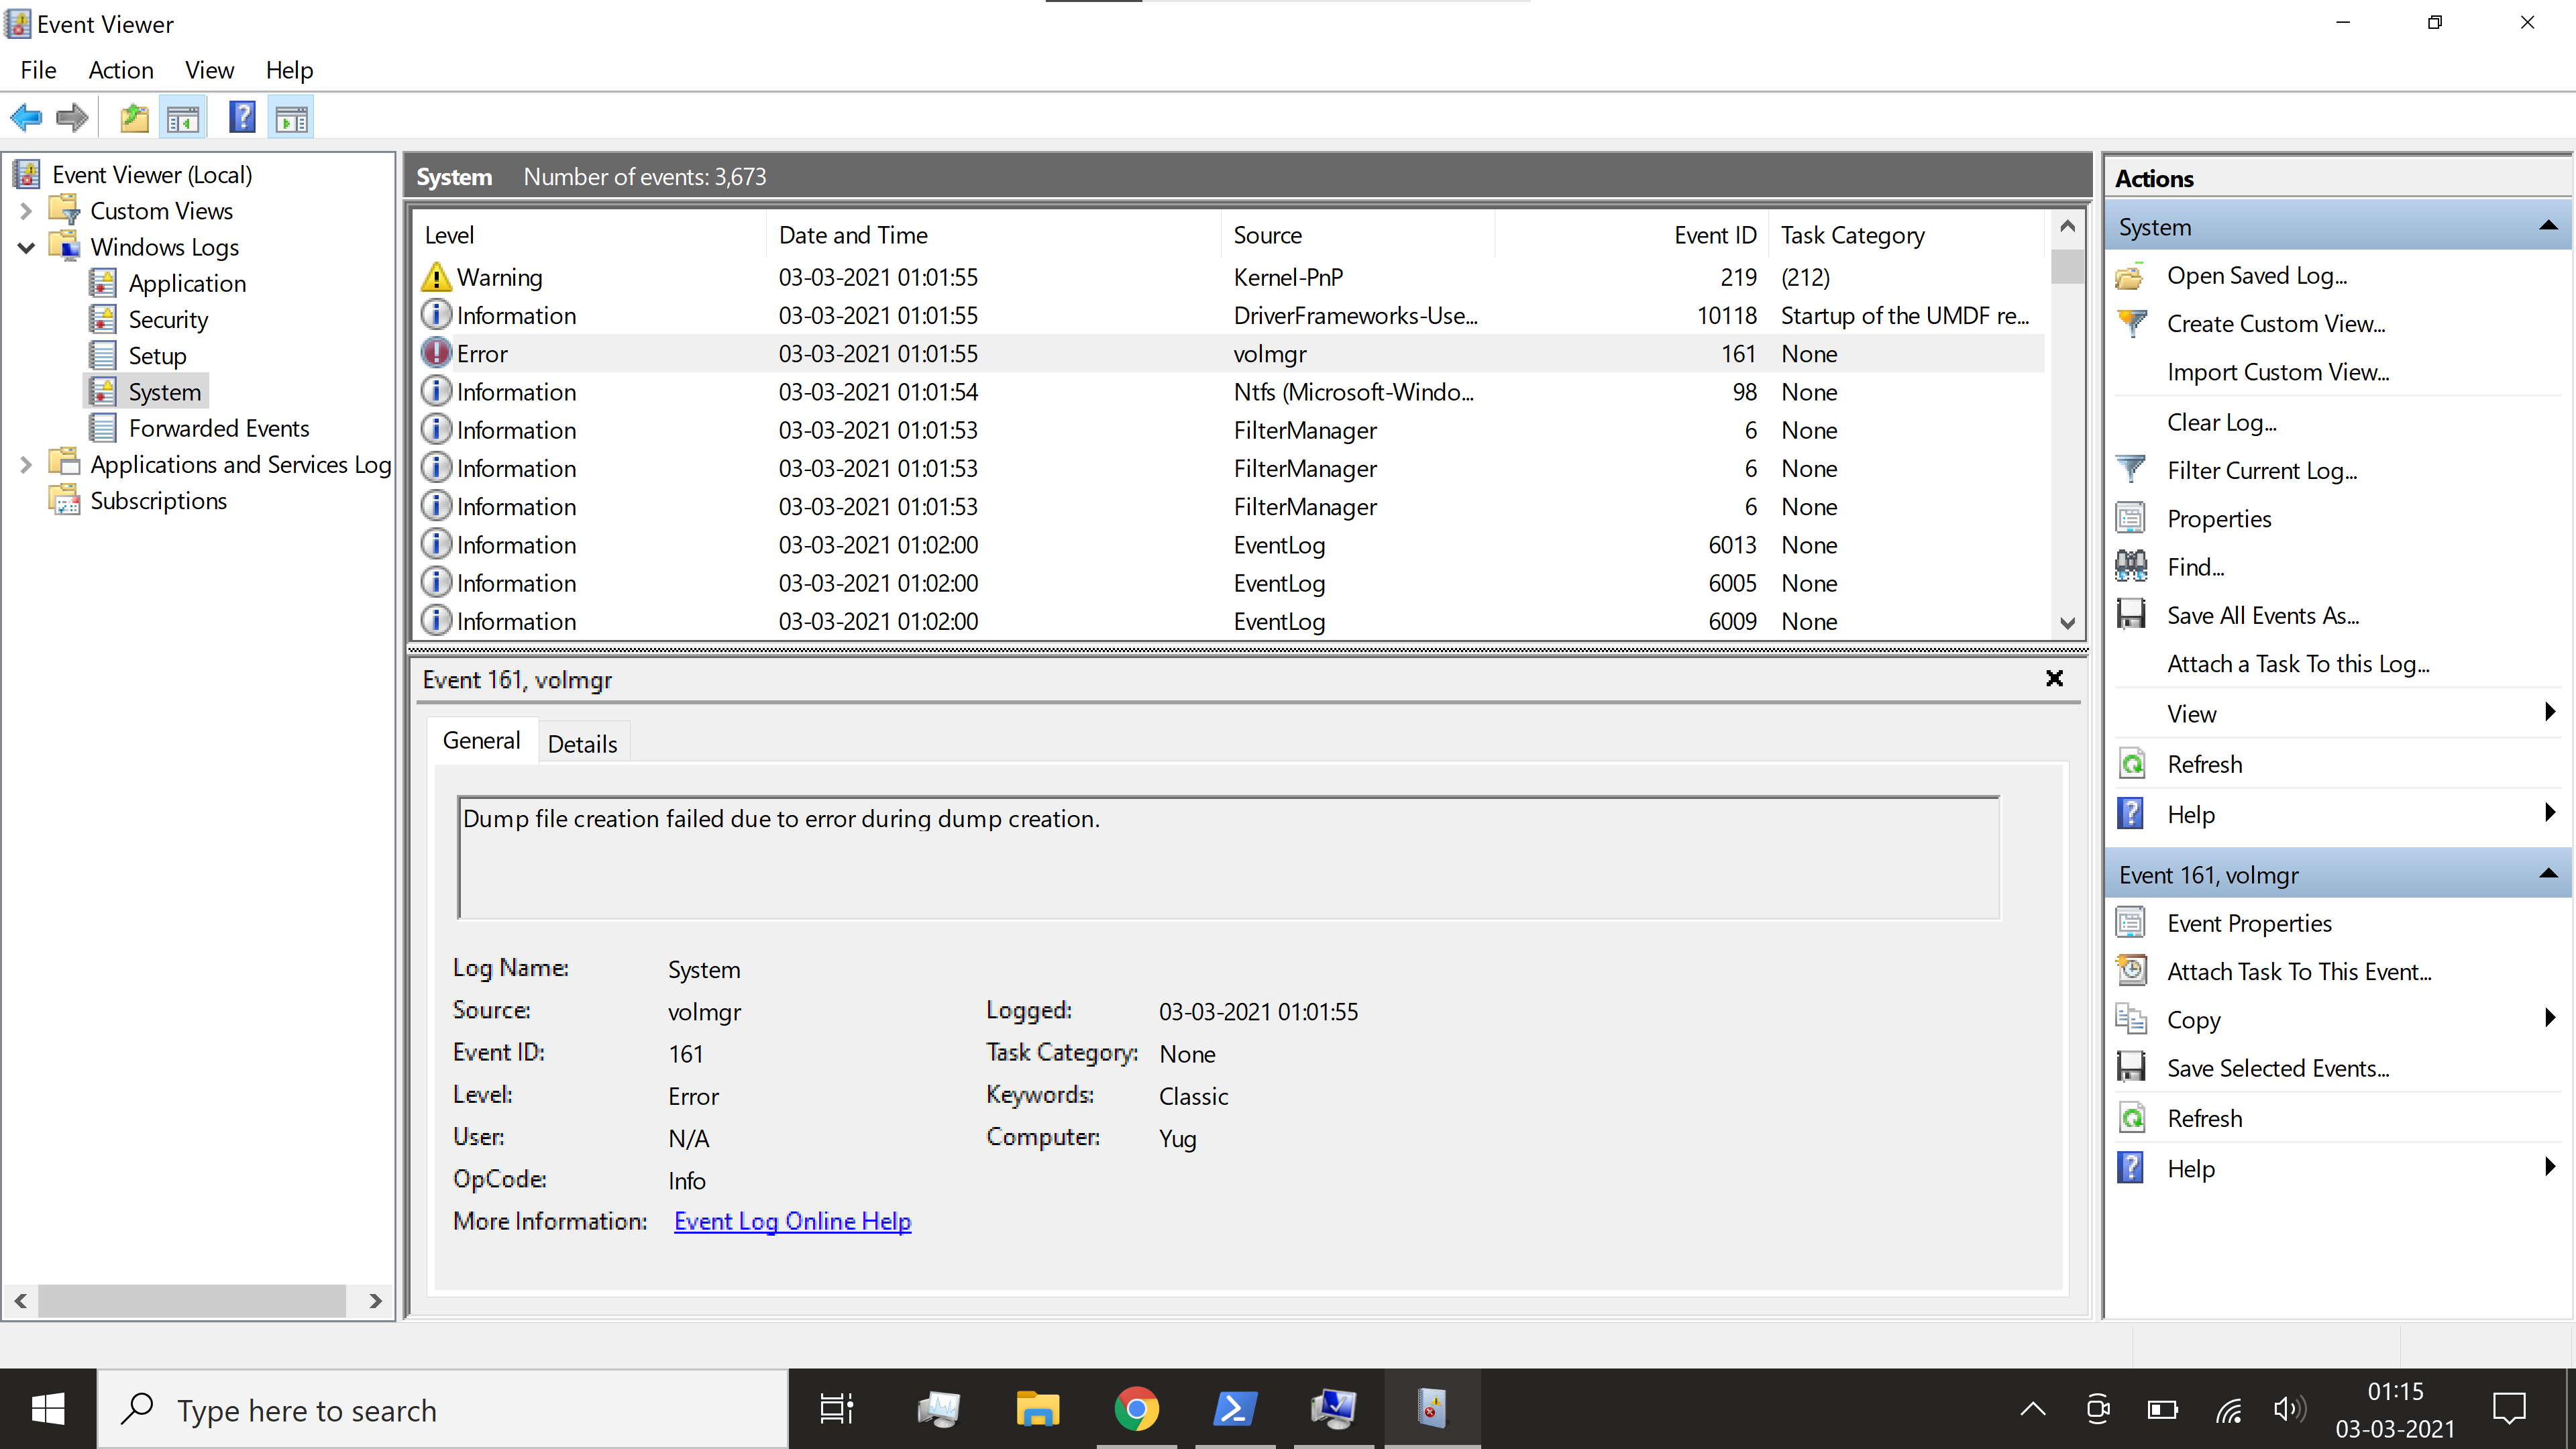Click Show/Hide Console Tree toolbar icon

183,118
